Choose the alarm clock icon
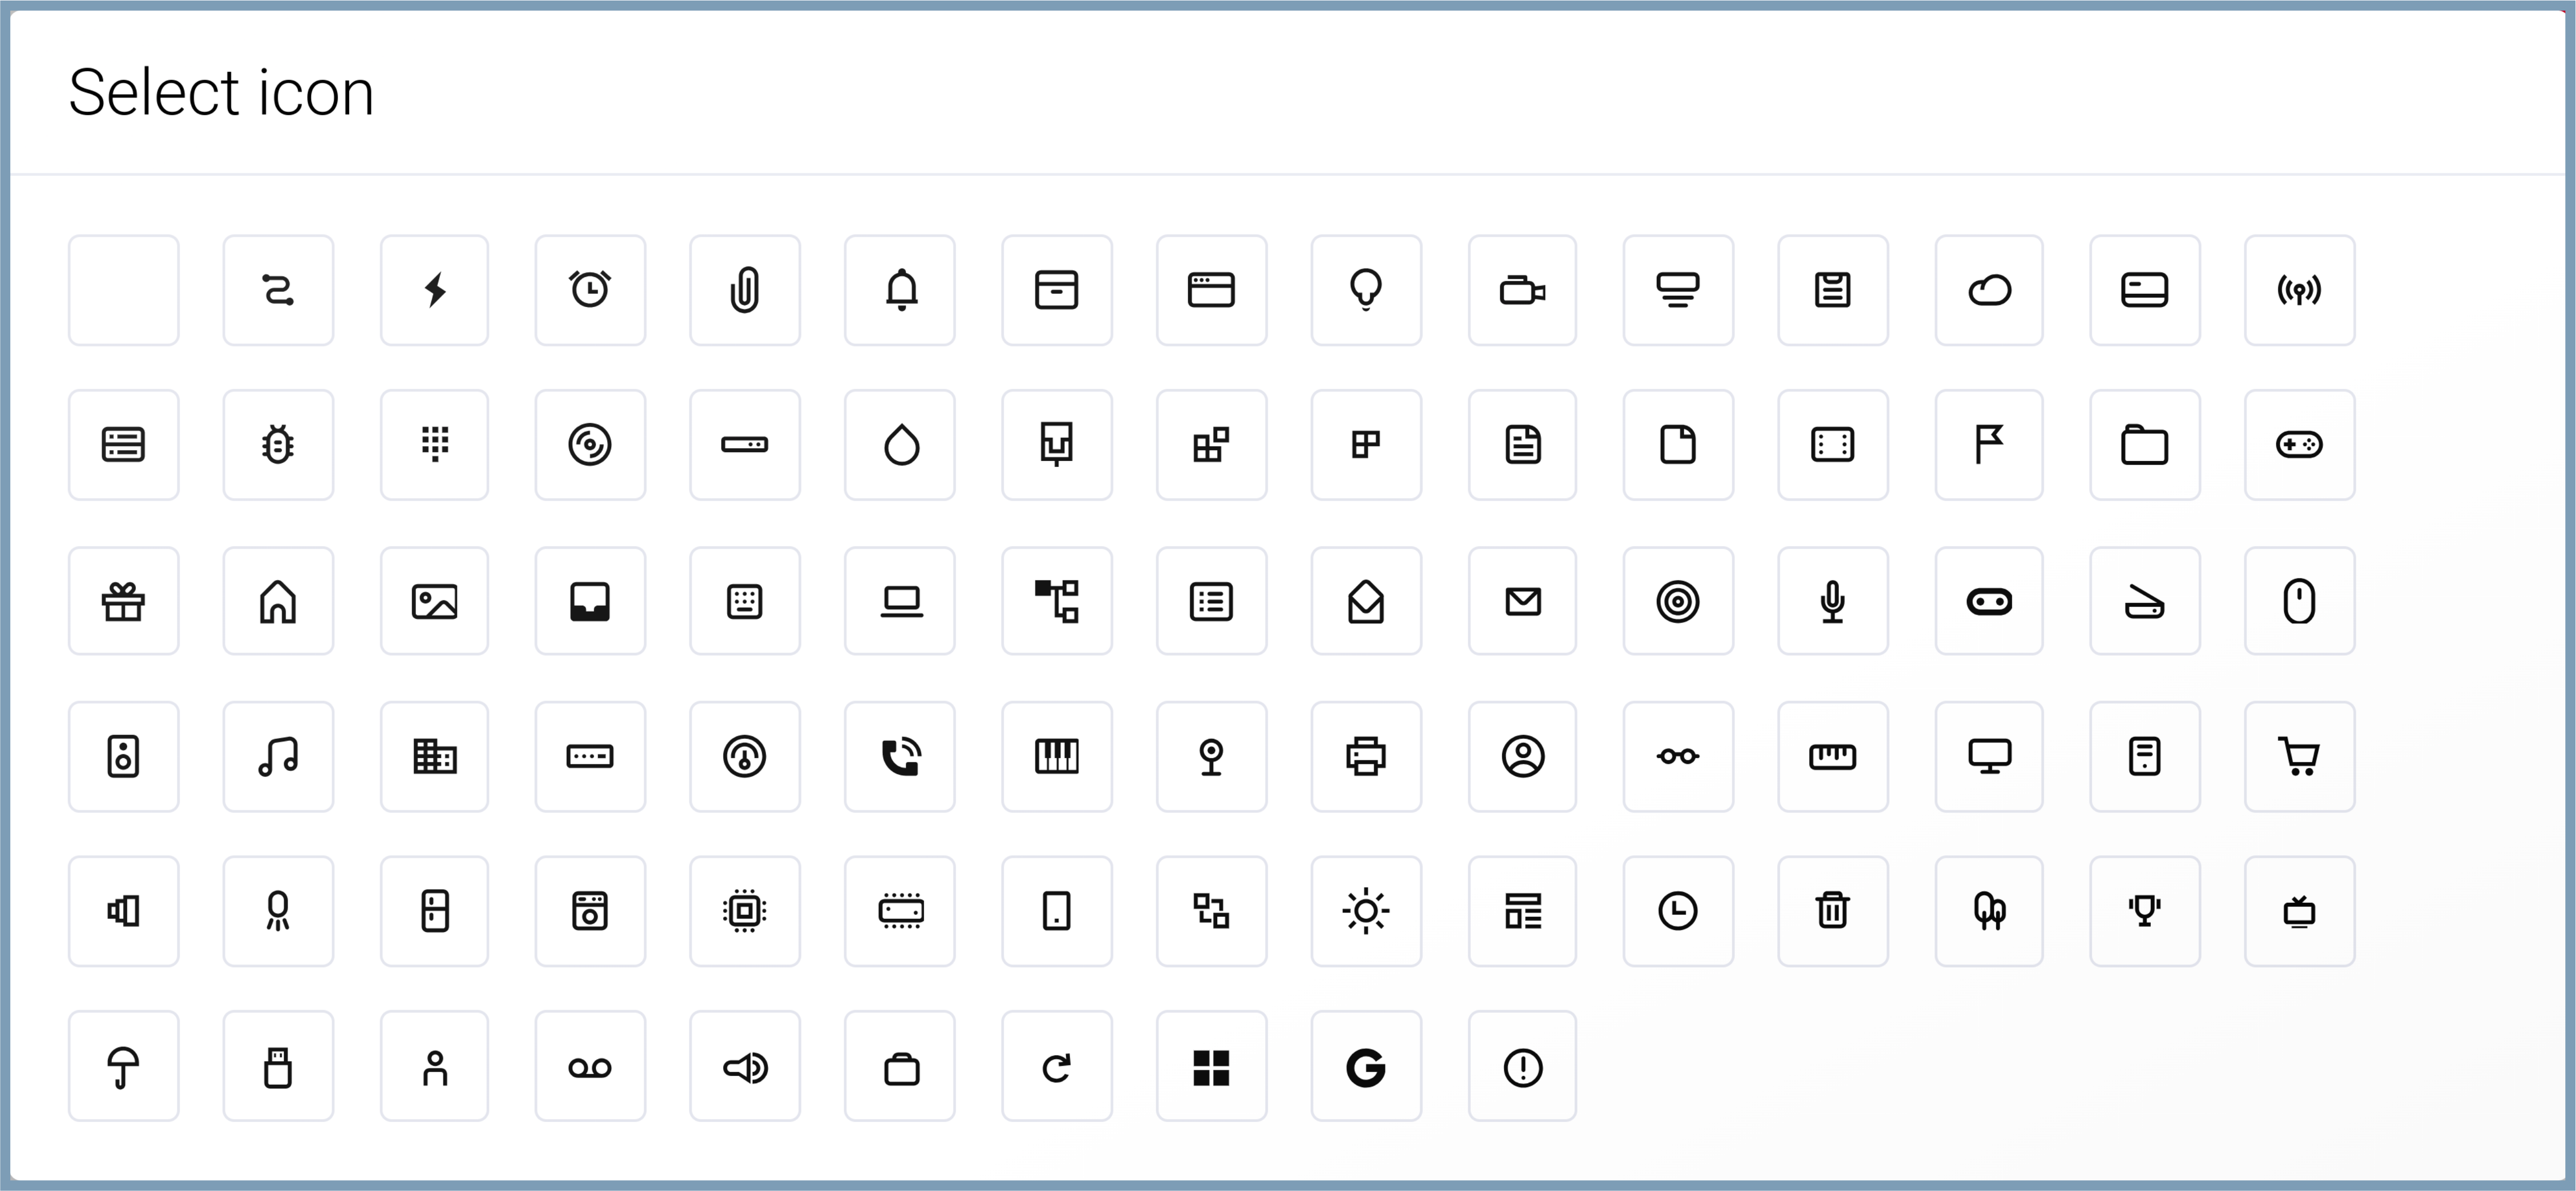 [590, 290]
